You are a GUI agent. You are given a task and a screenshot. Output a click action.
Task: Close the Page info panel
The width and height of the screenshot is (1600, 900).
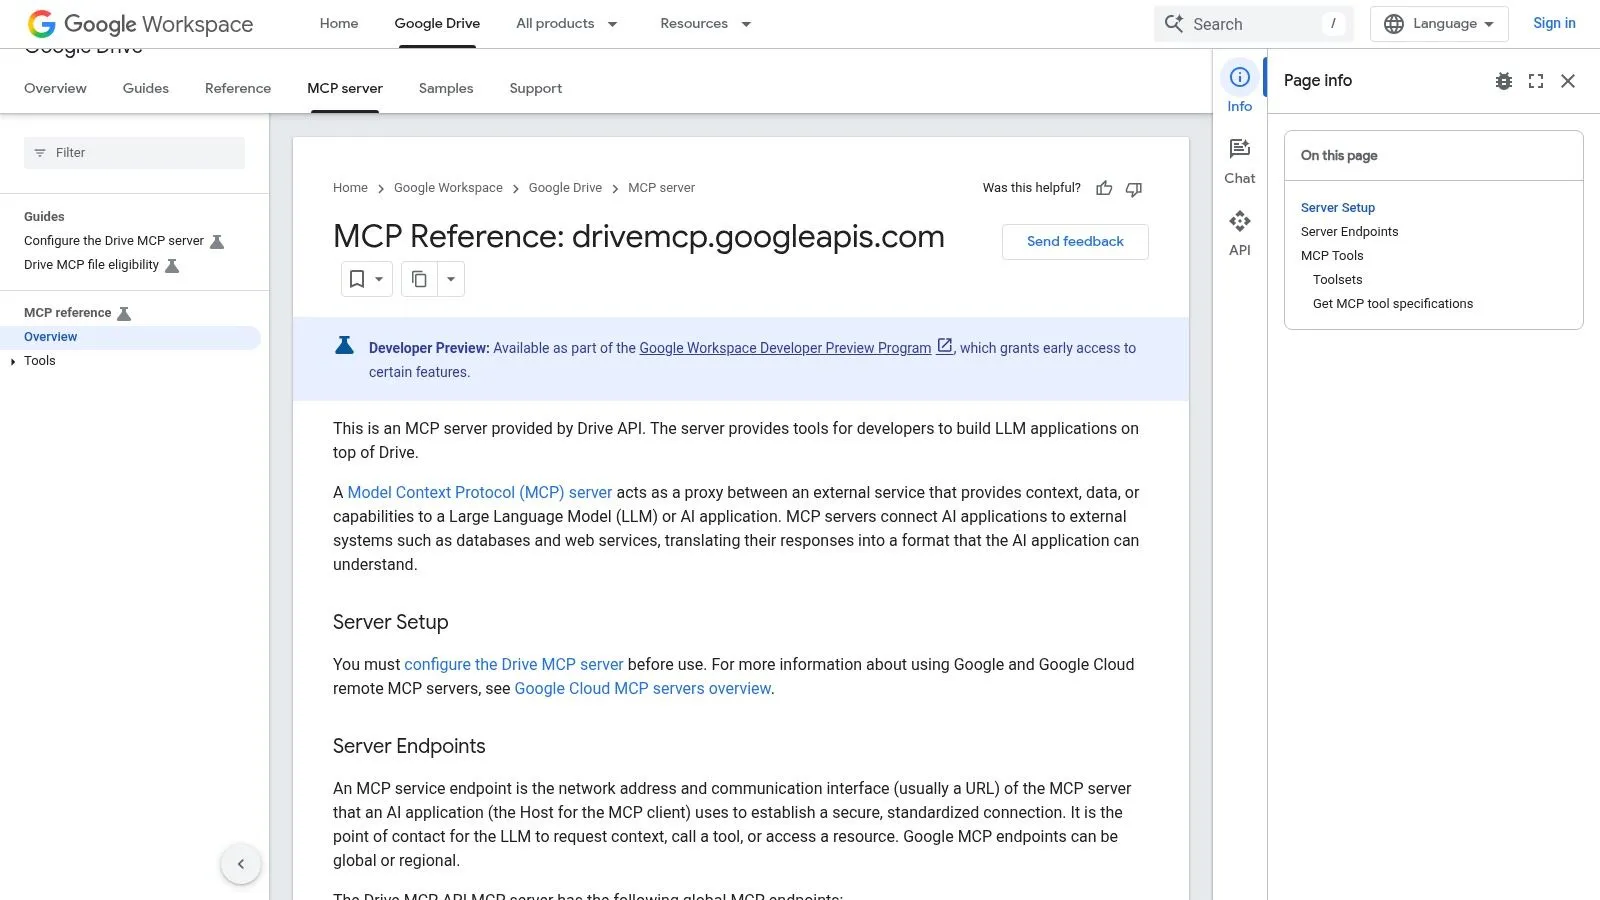(1568, 81)
